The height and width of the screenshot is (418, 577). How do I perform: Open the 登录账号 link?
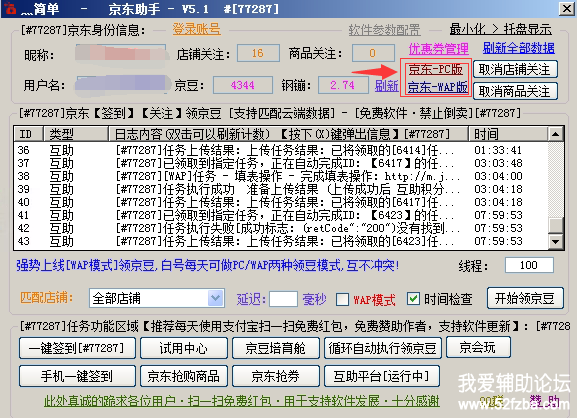(197, 29)
